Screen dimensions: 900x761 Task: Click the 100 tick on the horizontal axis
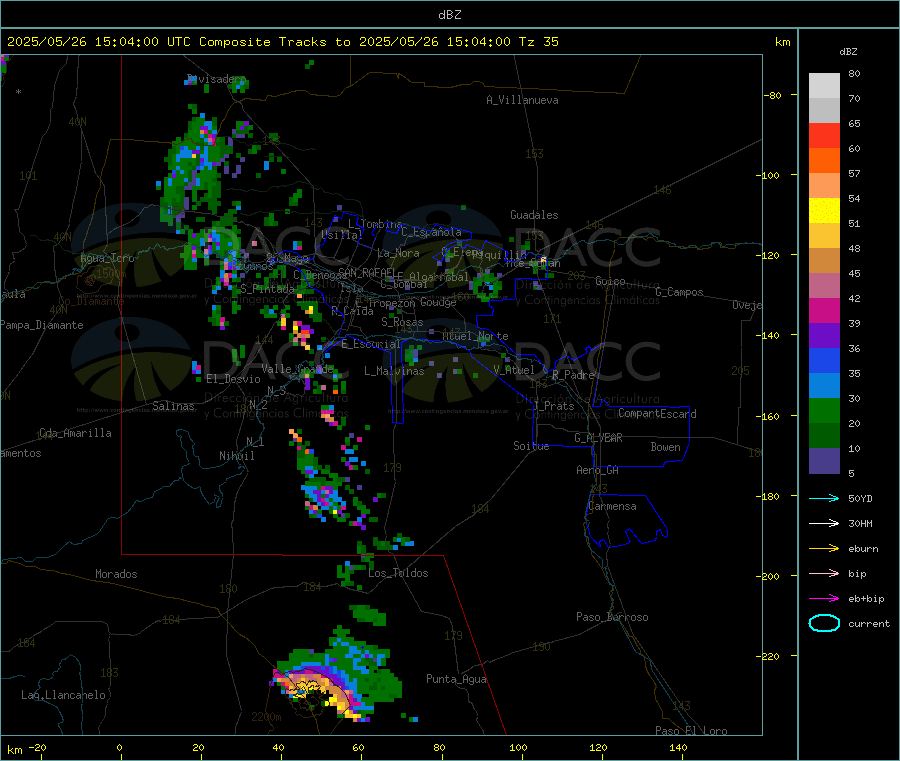click(518, 747)
